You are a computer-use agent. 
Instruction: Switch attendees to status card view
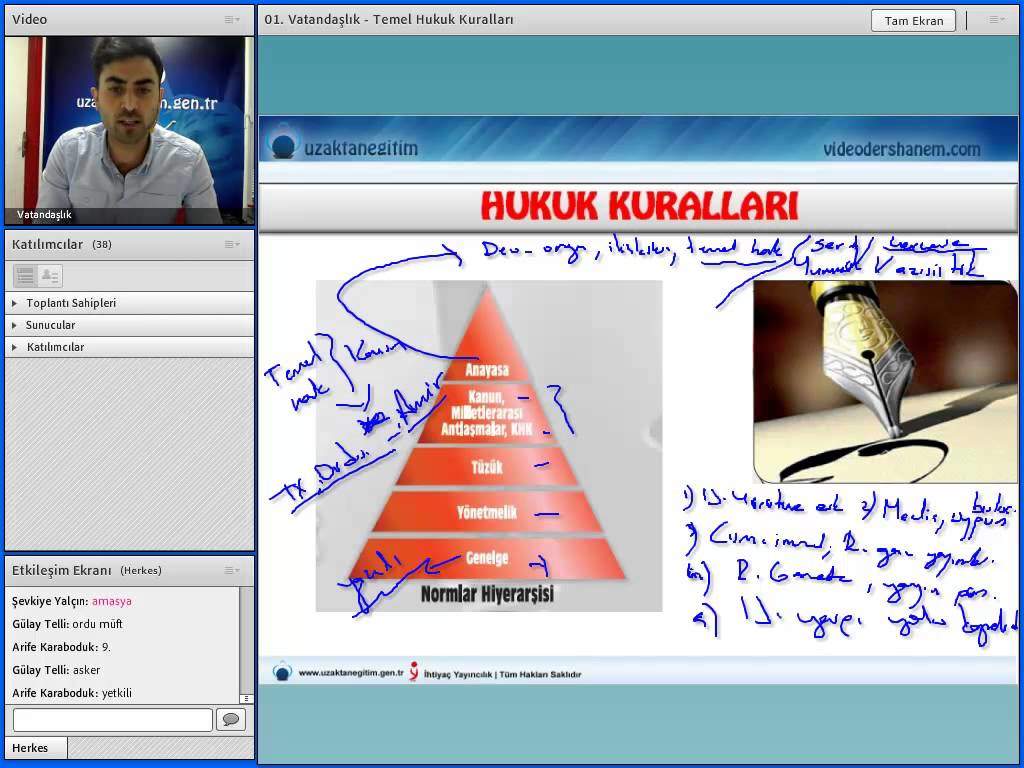point(49,276)
